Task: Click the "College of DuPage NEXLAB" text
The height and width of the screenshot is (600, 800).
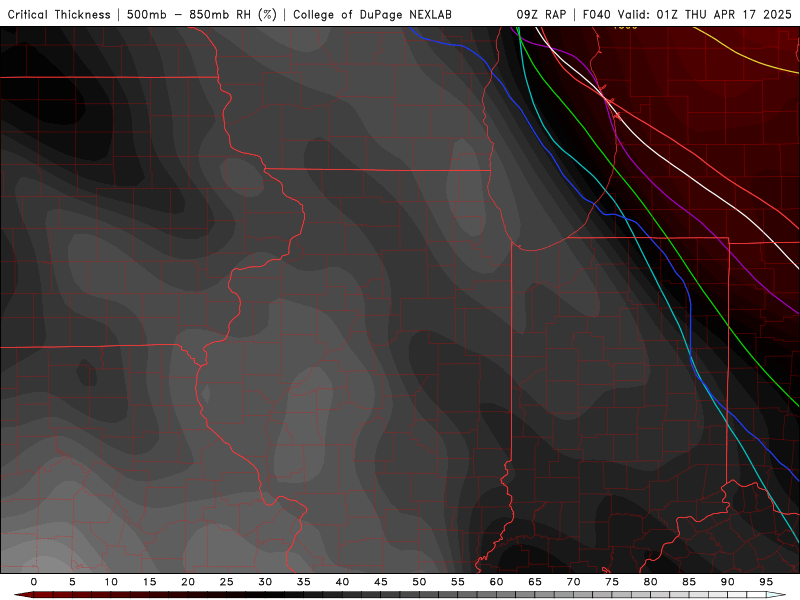Action: (x=372, y=14)
